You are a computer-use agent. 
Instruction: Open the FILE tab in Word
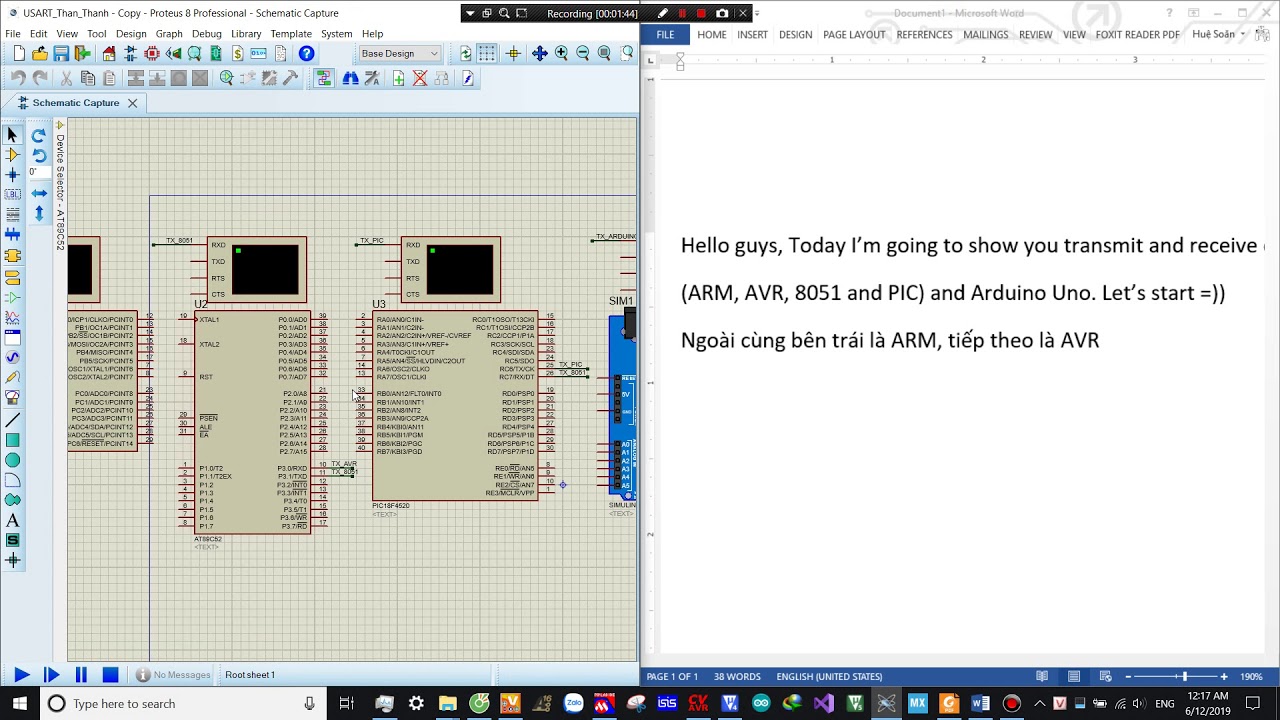coord(665,34)
